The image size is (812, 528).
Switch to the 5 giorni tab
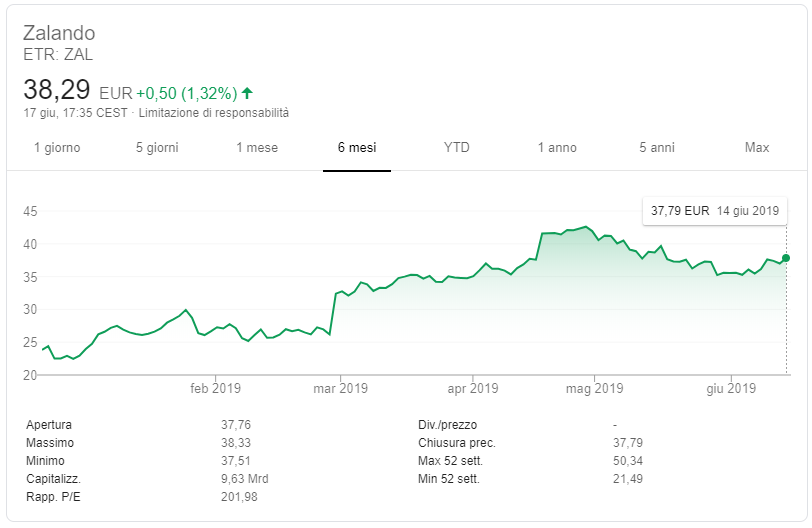157,148
